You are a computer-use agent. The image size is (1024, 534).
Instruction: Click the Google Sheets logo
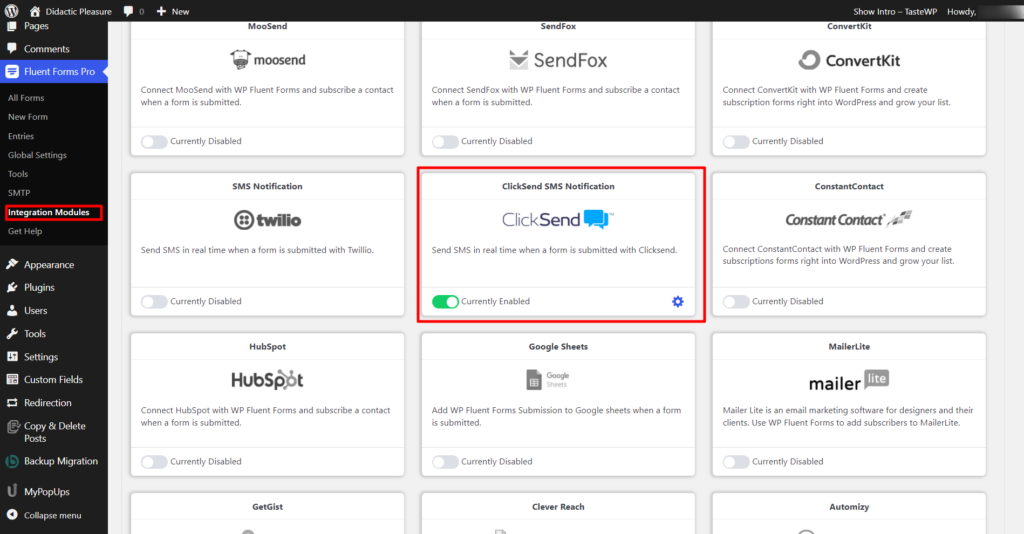(548, 379)
